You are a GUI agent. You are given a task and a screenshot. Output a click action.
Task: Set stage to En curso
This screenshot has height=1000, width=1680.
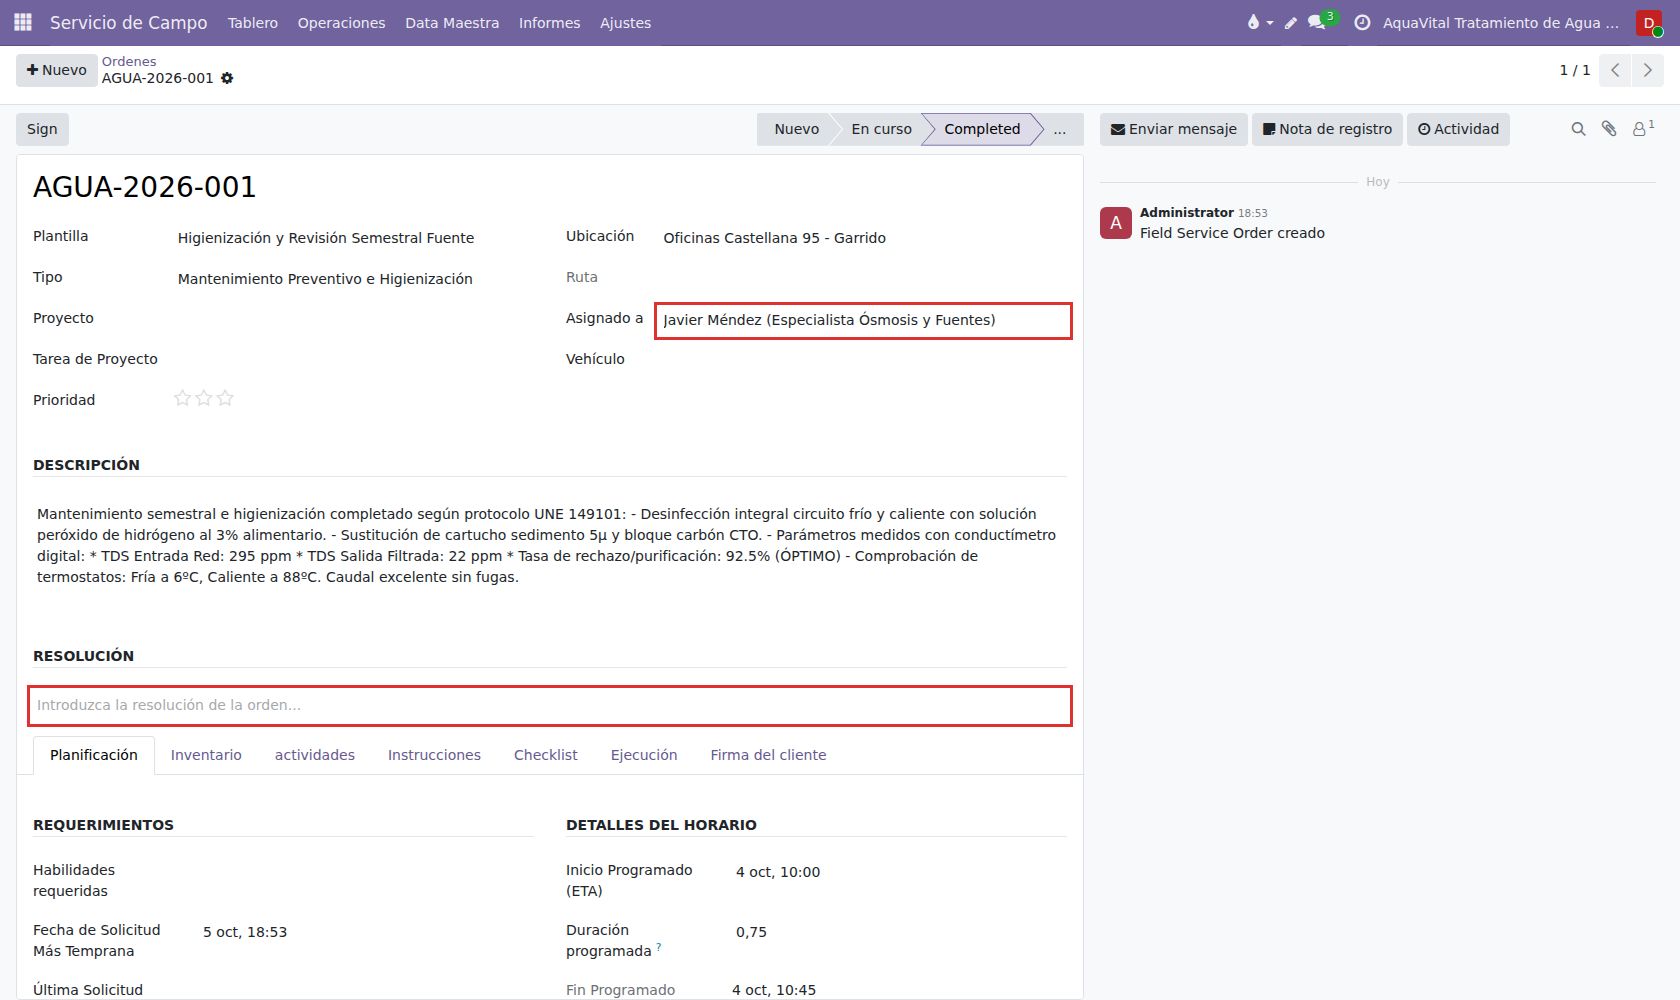coord(881,129)
